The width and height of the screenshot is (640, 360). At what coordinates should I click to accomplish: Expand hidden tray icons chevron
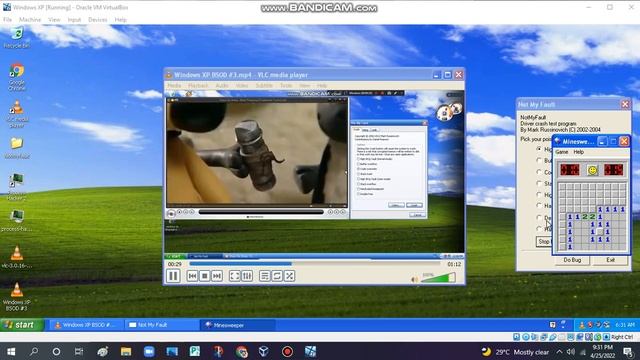click(x=559, y=352)
